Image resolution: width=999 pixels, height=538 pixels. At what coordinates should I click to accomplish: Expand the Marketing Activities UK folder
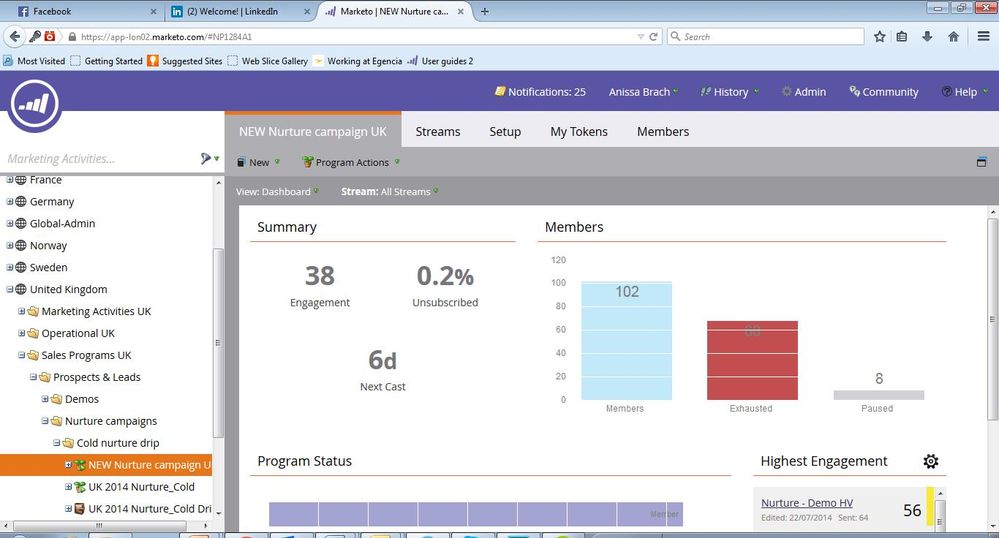22,311
